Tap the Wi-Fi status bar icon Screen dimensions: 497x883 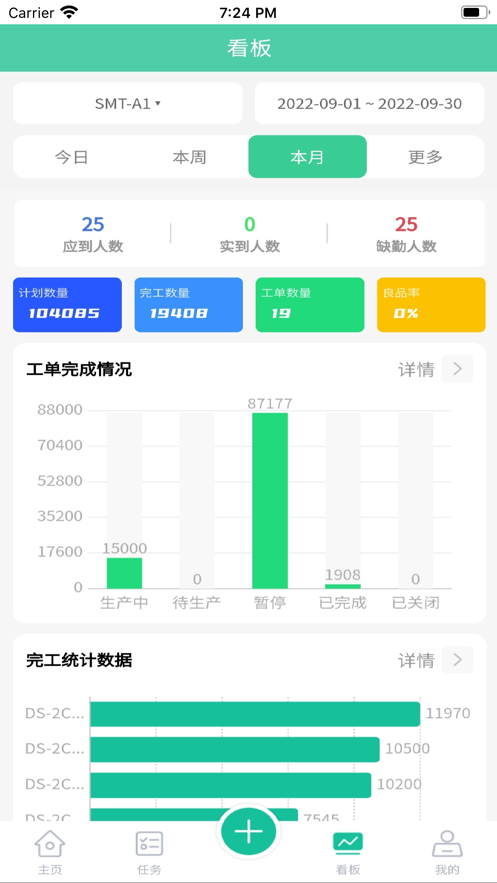point(69,12)
